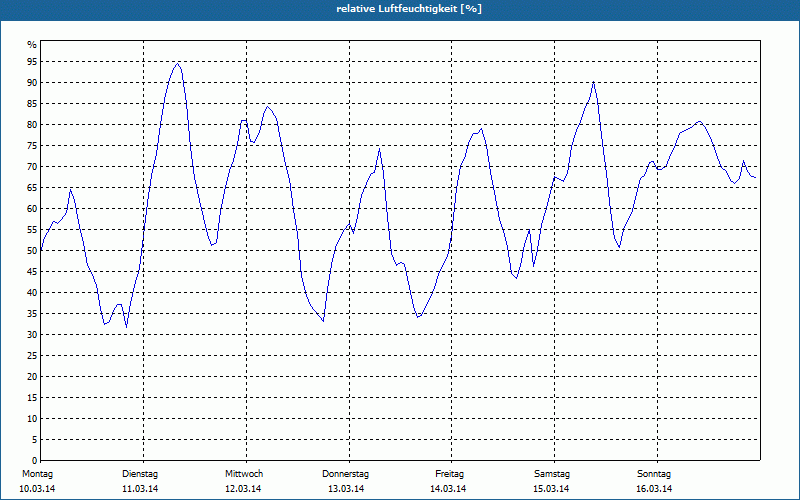Viewport: 800px width, 500px height.
Task: Click the "90" y-axis value
Action: (32, 83)
